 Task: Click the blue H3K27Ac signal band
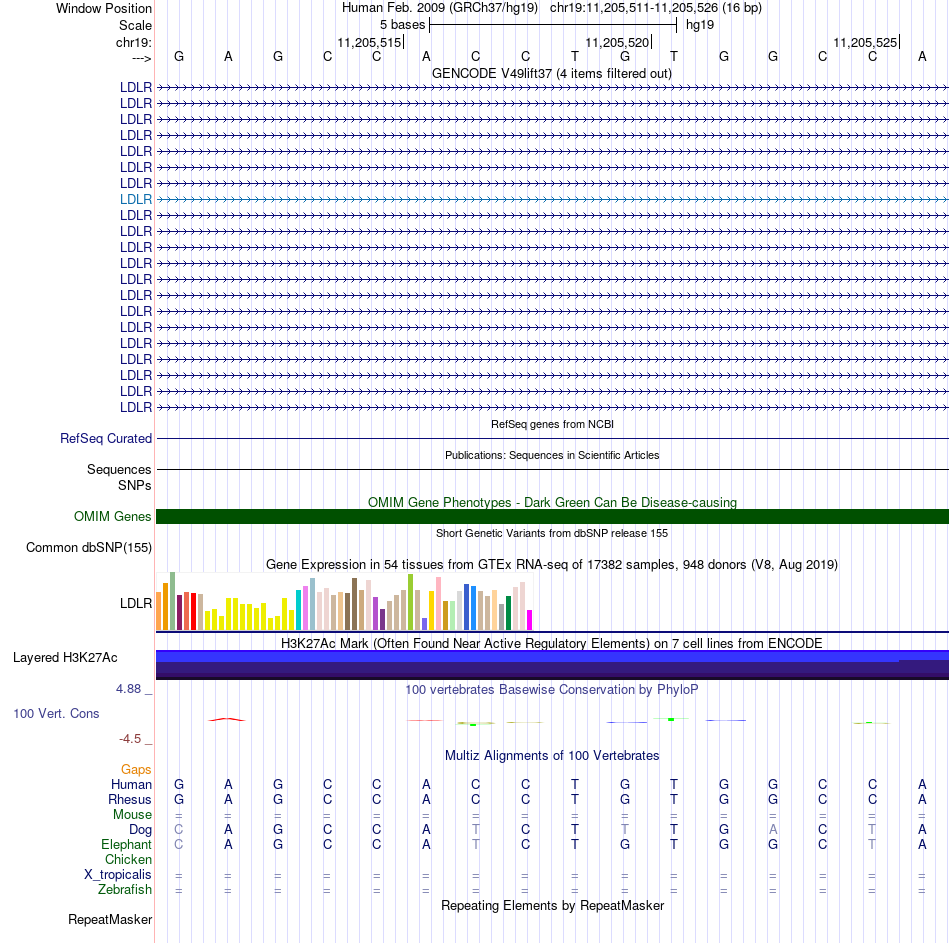coord(553,665)
